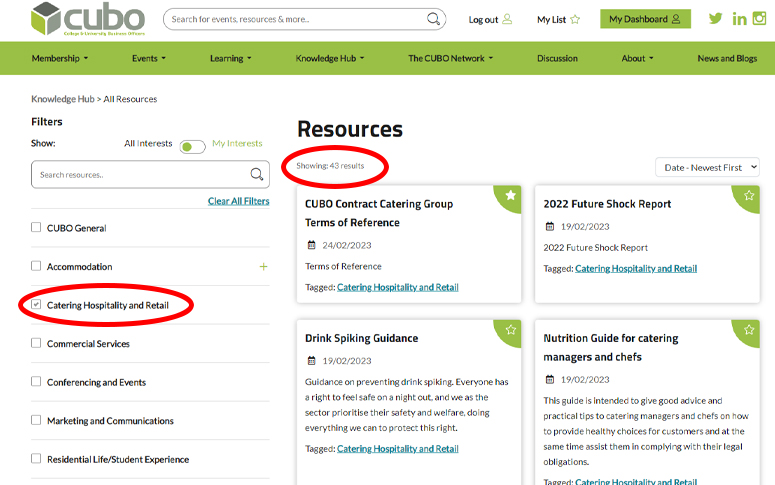
Task: Open the Instagram icon link
Action: [x=759, y=19]
